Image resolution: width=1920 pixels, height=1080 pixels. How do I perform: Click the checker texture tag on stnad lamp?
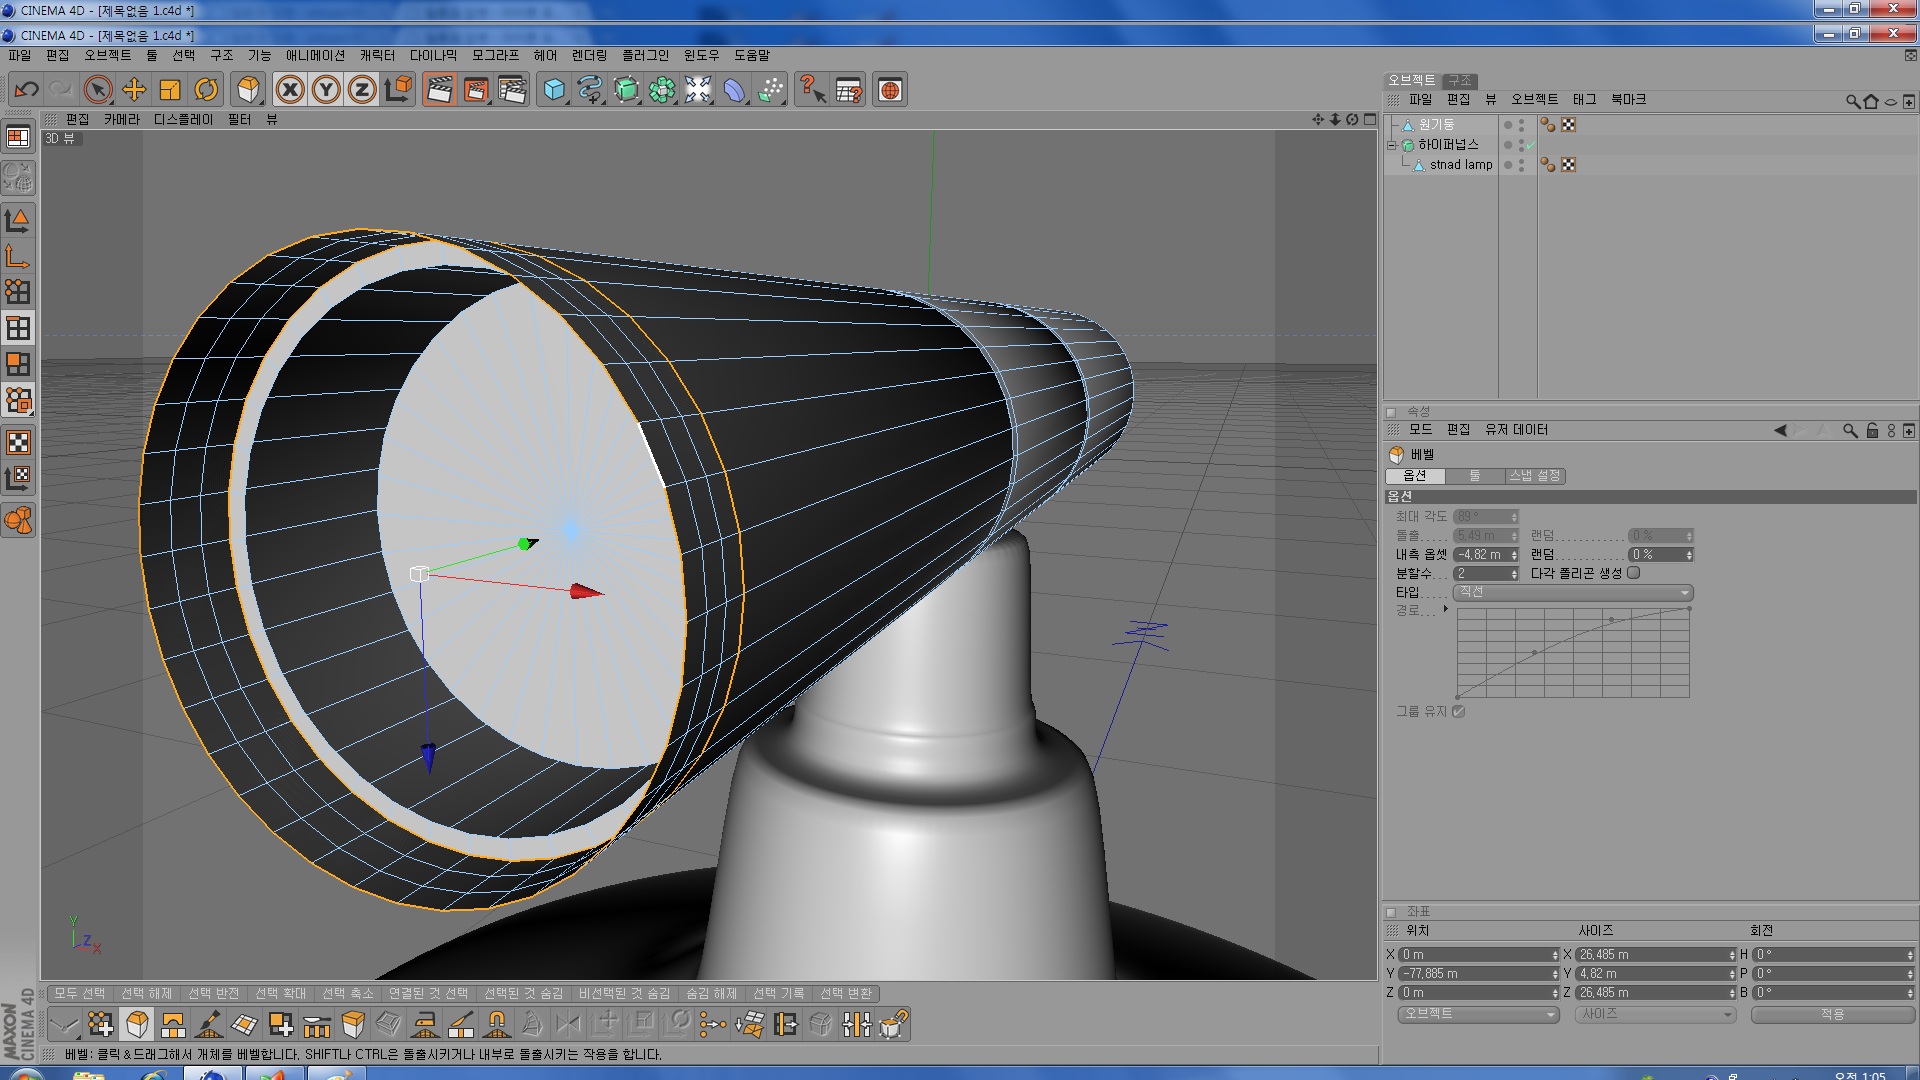tap(1568, 165)
